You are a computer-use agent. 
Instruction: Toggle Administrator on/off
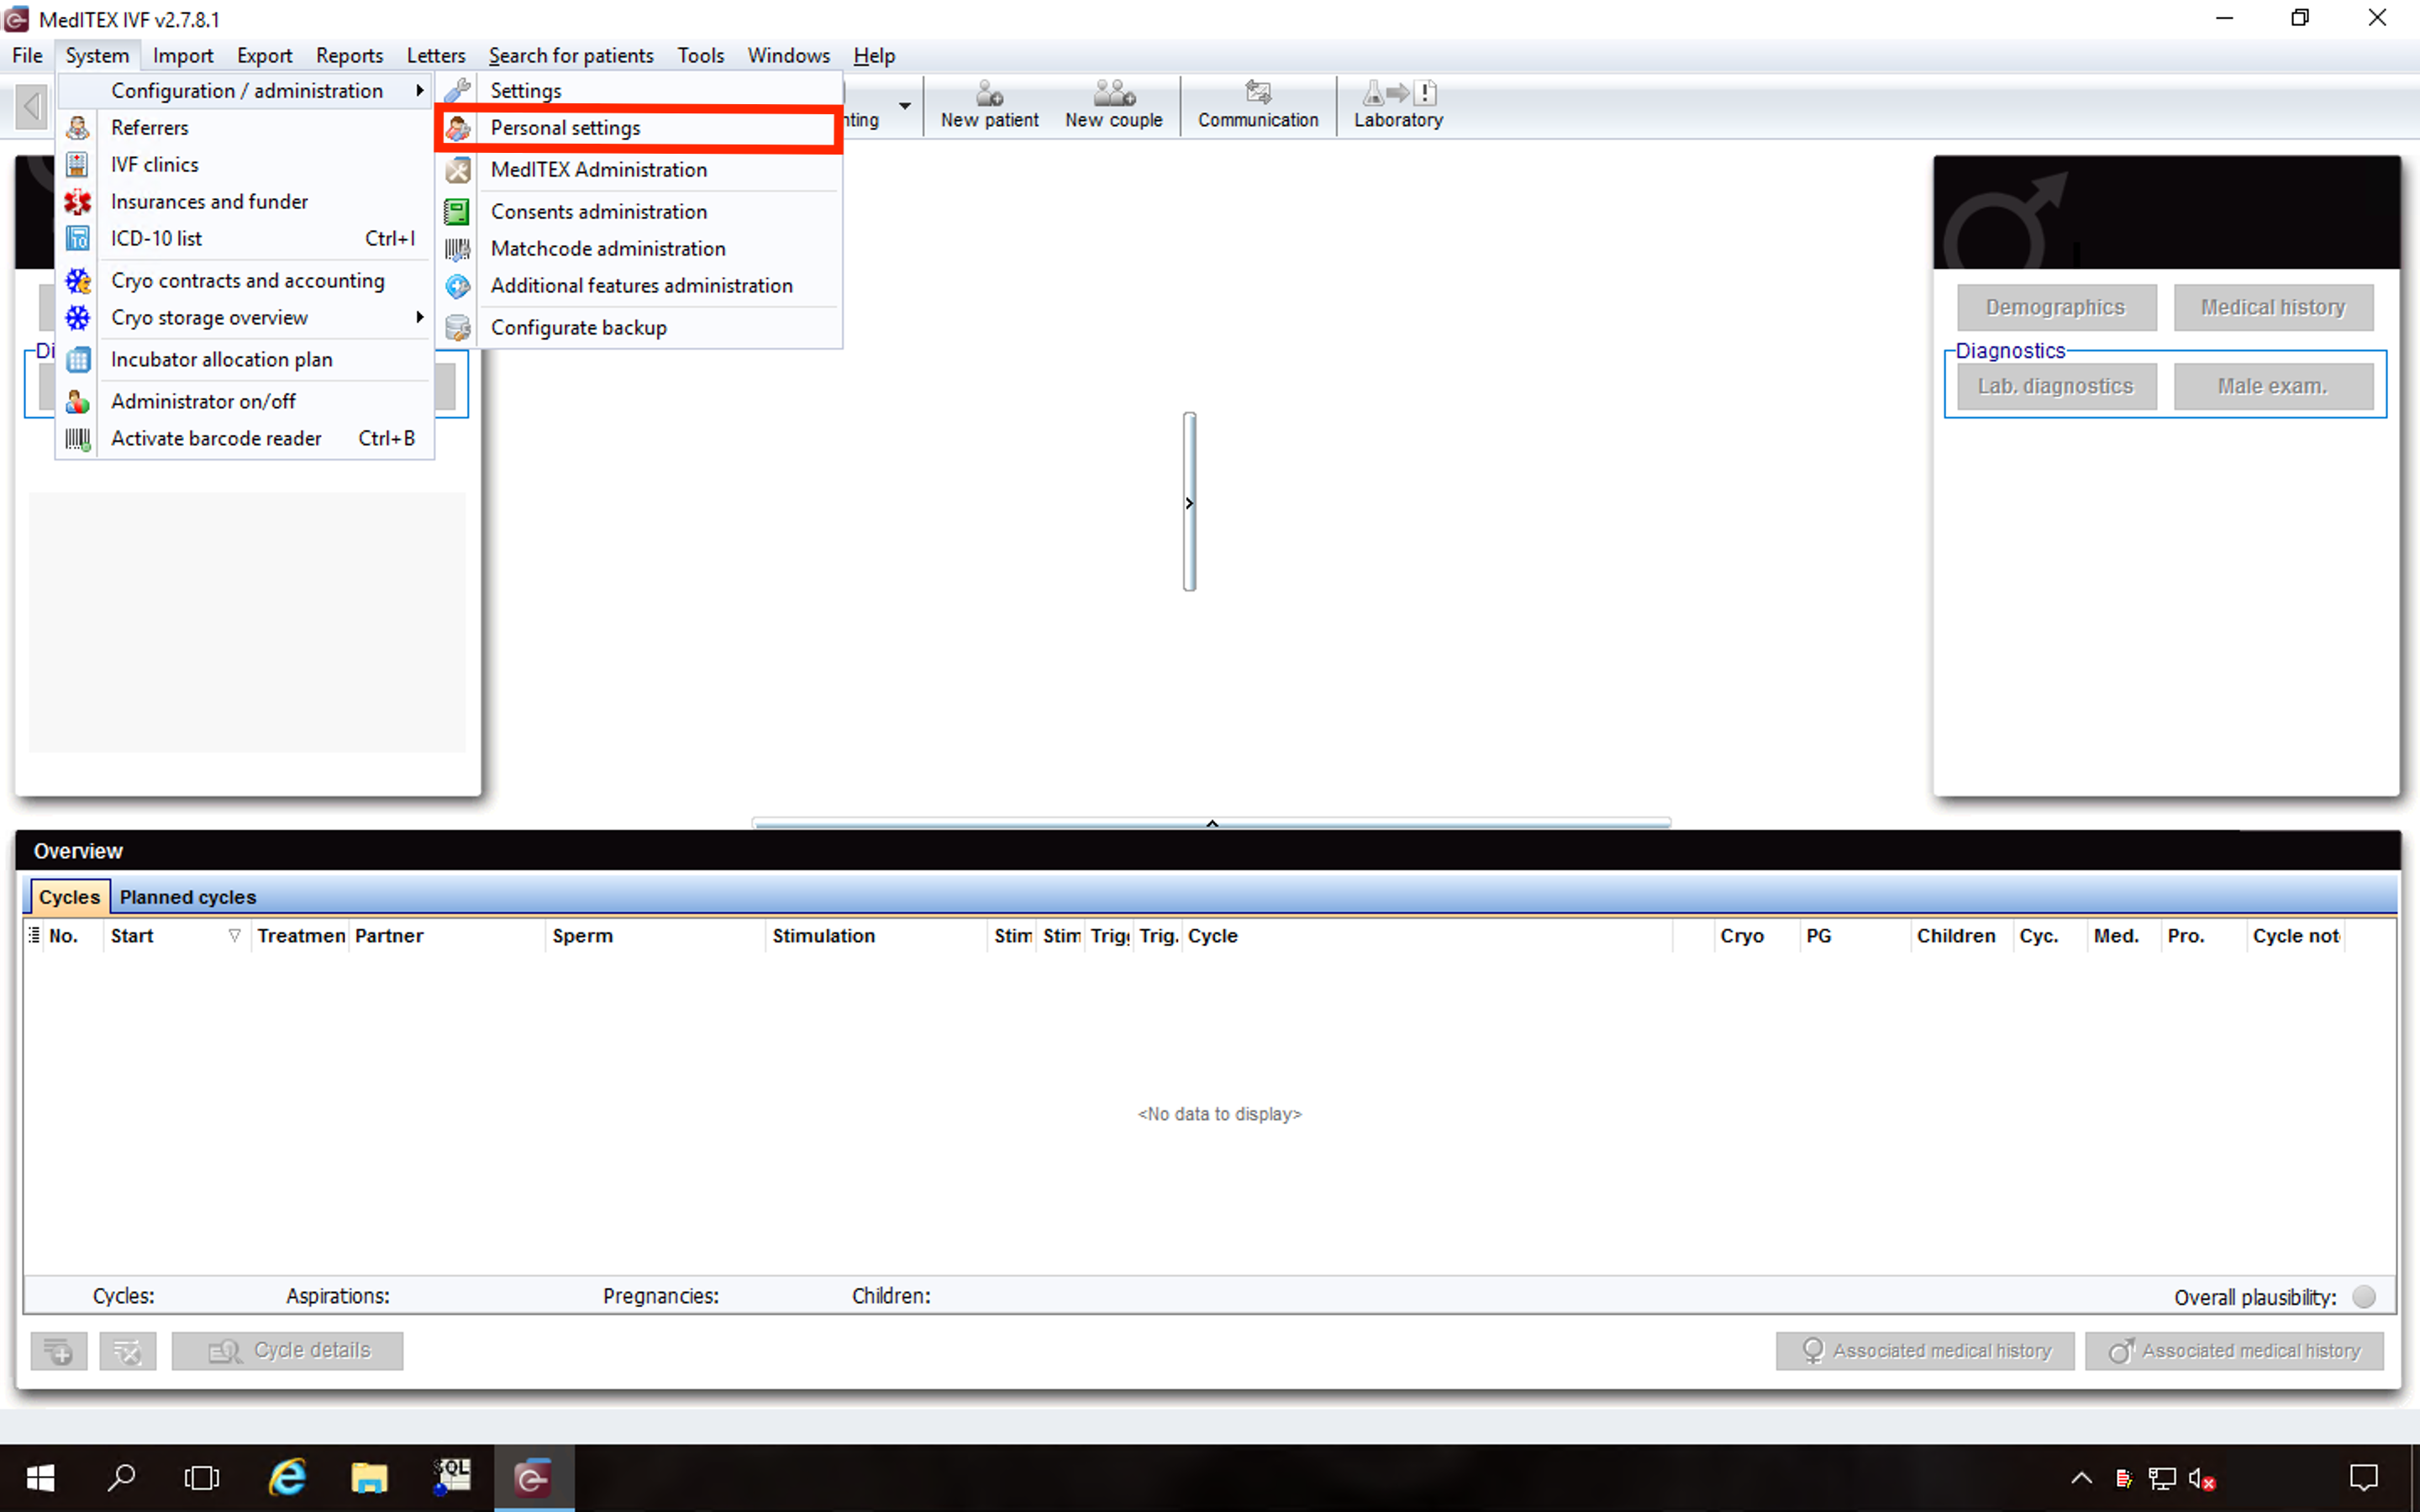click(x=203, y=401)
